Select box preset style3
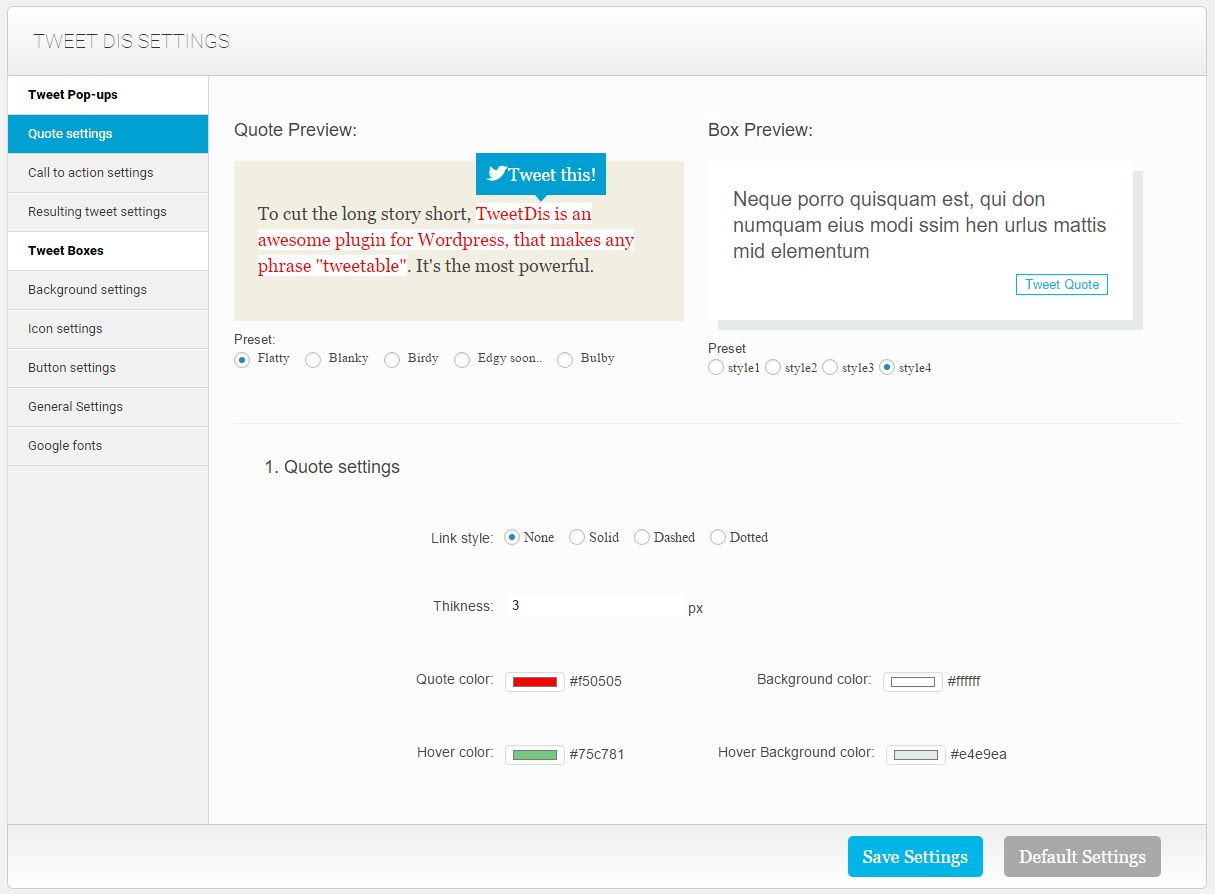The image size is (1215, 894). click(x=830, y=367)
